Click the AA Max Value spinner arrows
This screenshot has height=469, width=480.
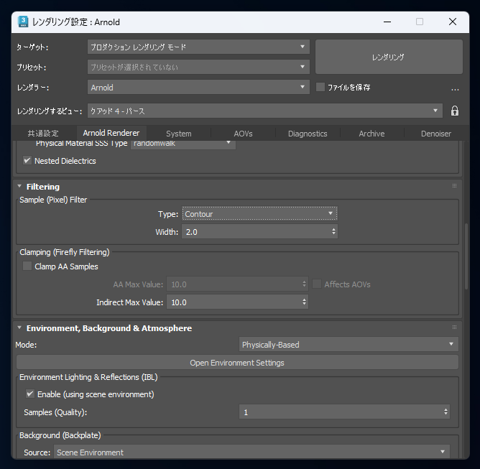[x=304, y=284]
